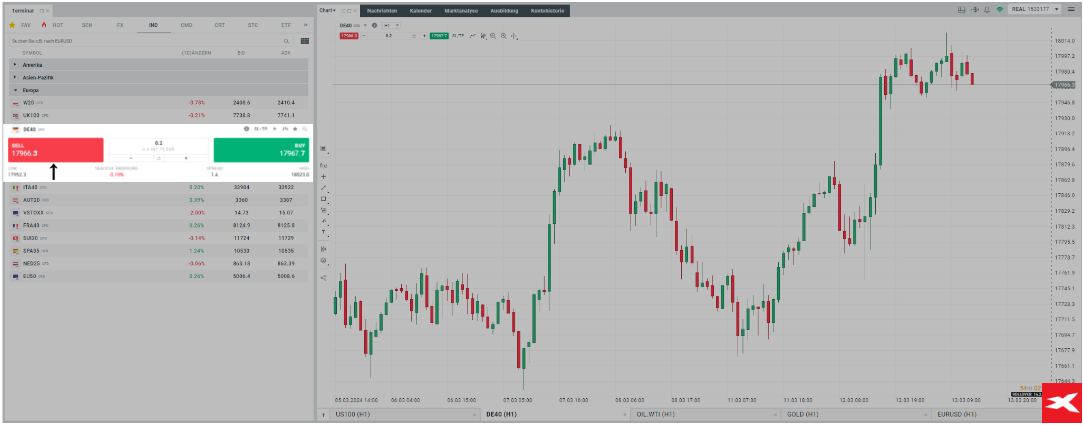Switch to the CRT crypto tab

point(220,25)
